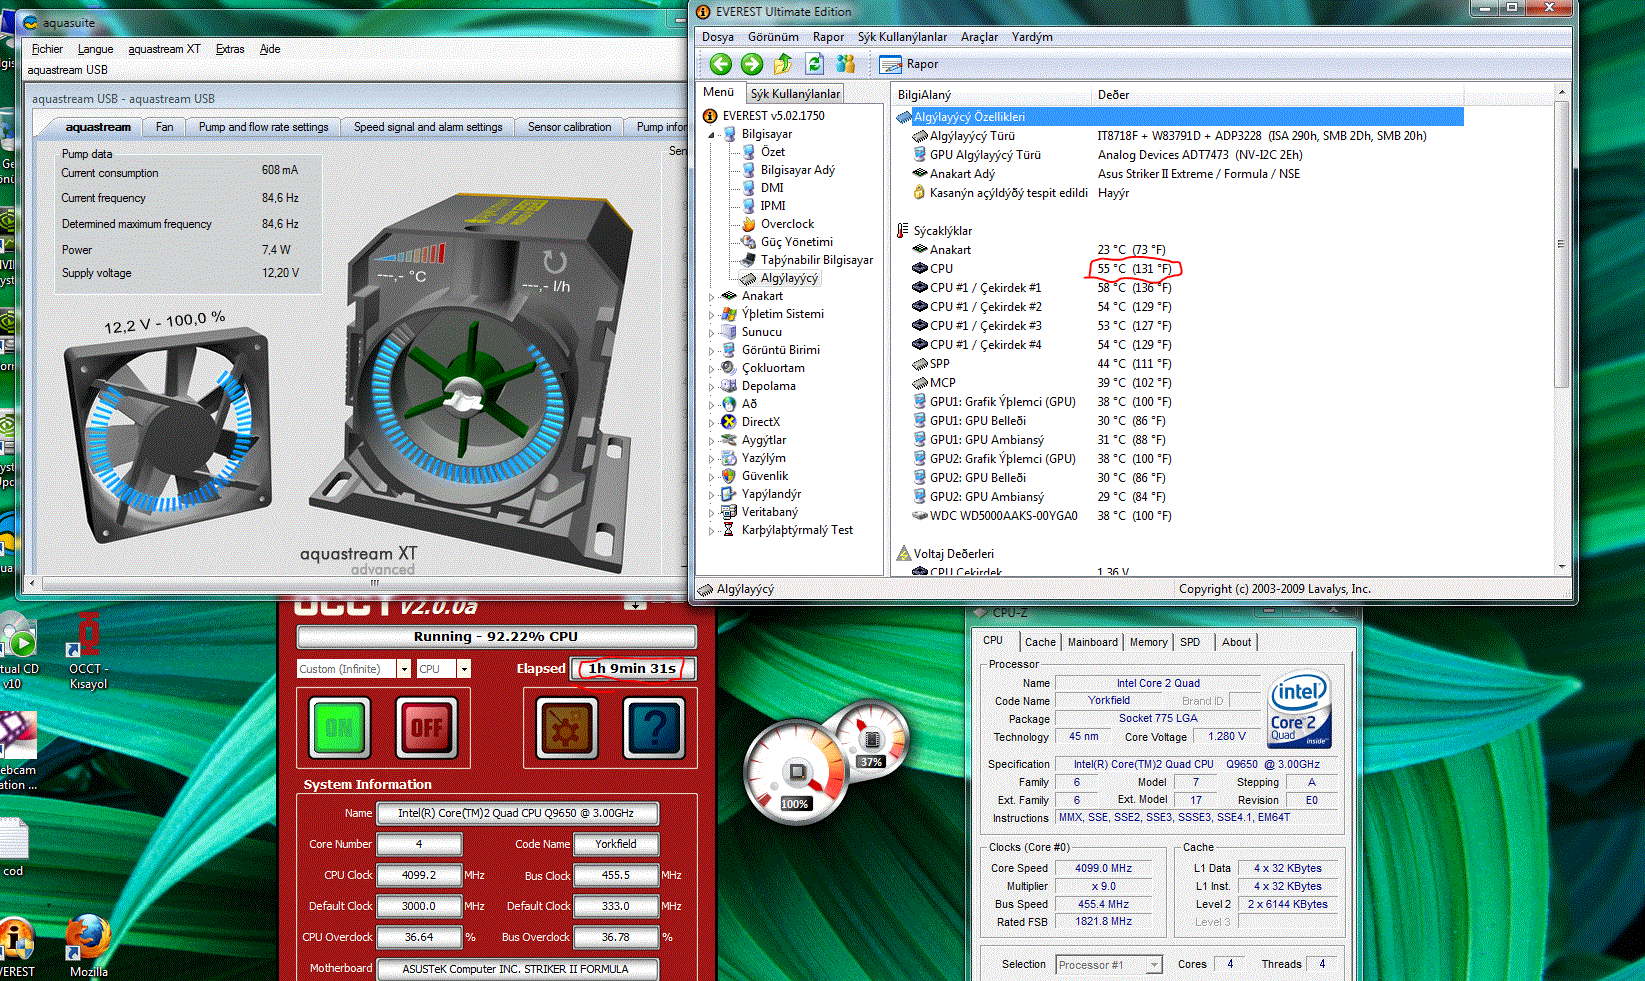The image size is (1645, 981).
Task: Click the green Back arrow in EVEREST toolbar
Action: coord(720,64)
